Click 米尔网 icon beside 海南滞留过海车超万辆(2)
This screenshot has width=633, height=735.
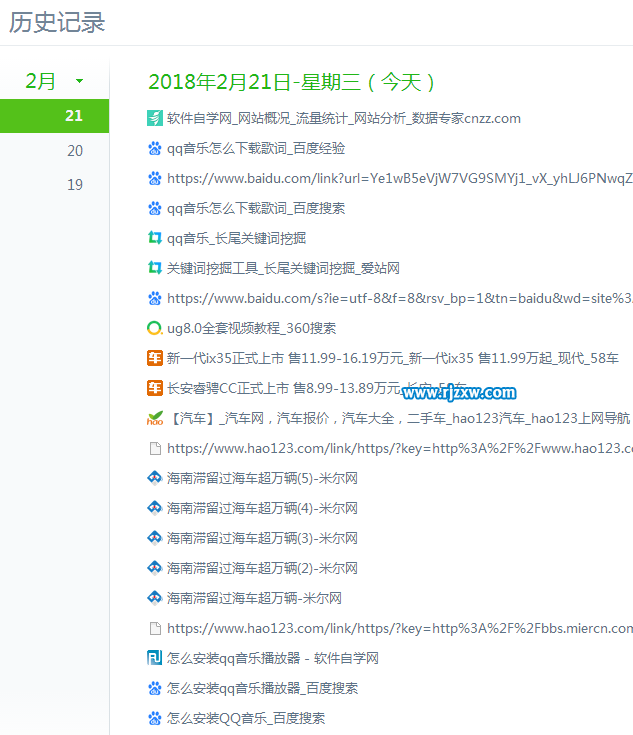tap(155, 568)
